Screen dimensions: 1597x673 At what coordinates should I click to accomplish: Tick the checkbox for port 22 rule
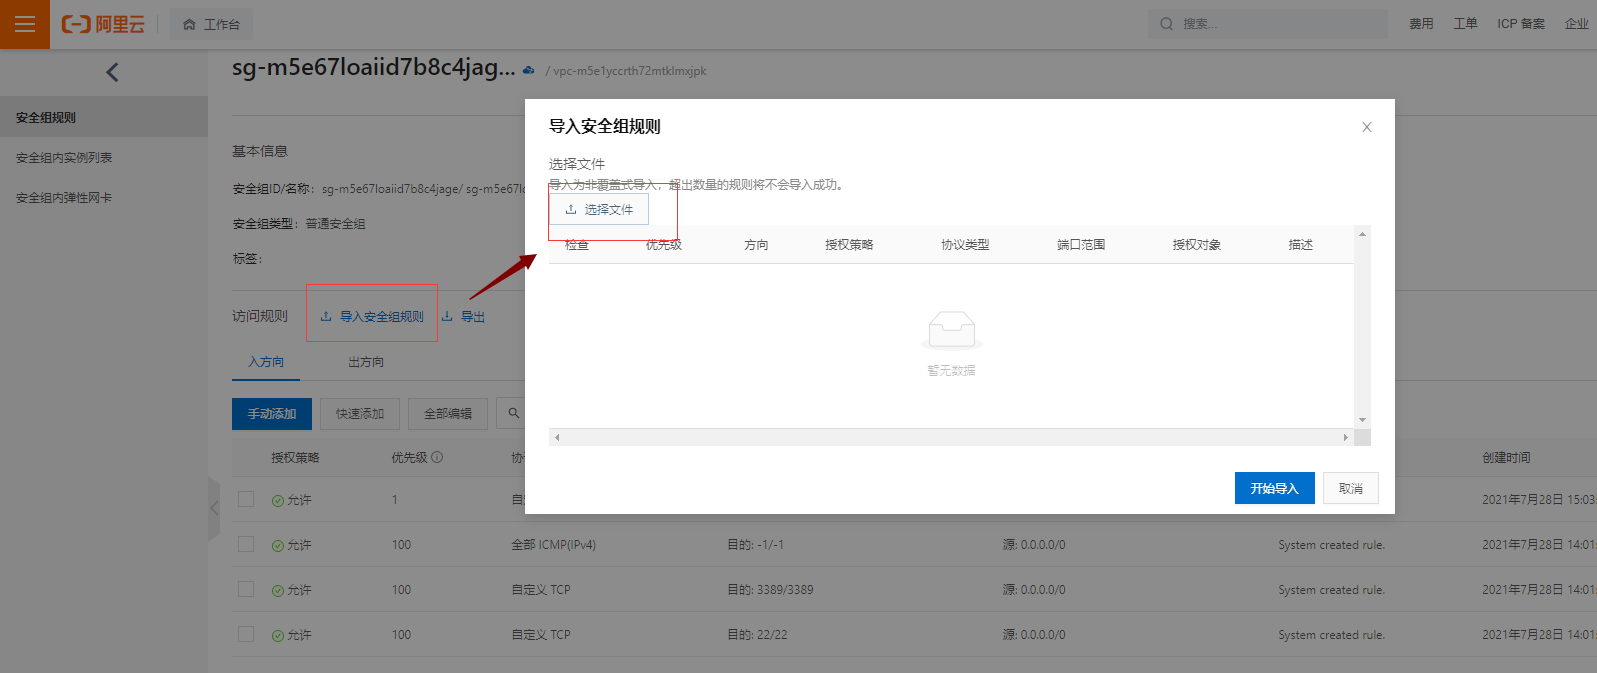point(246,634)
